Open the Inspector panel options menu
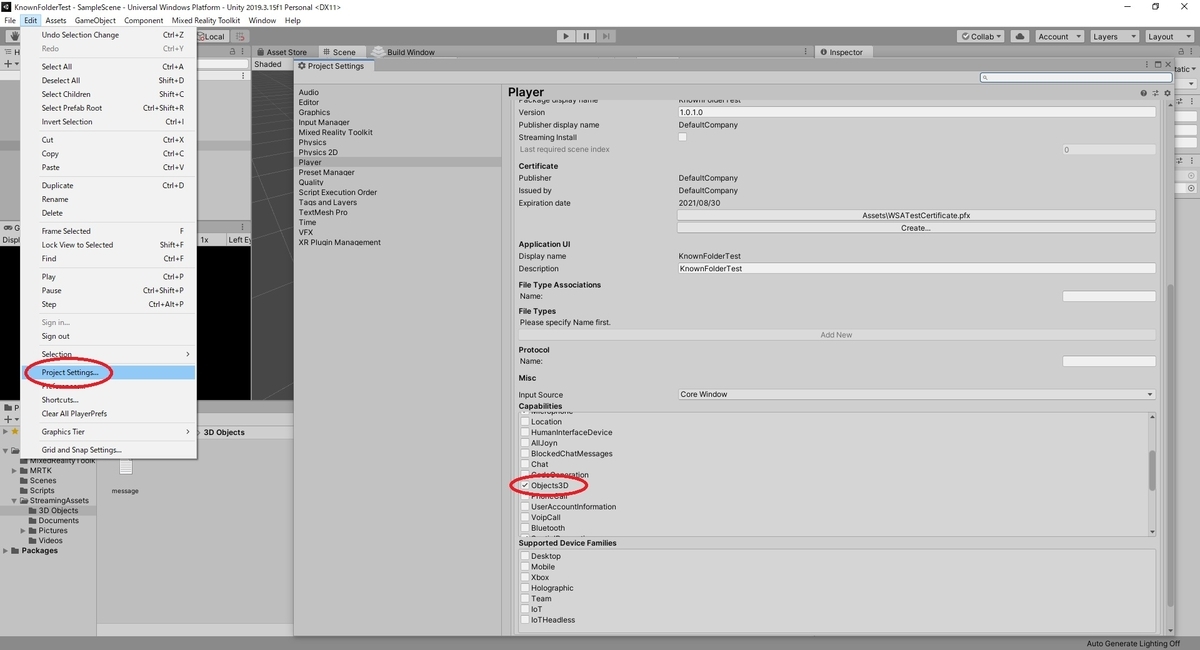Image resolution: width=1200 pixels, height=650 pixels. point(1192,52)
